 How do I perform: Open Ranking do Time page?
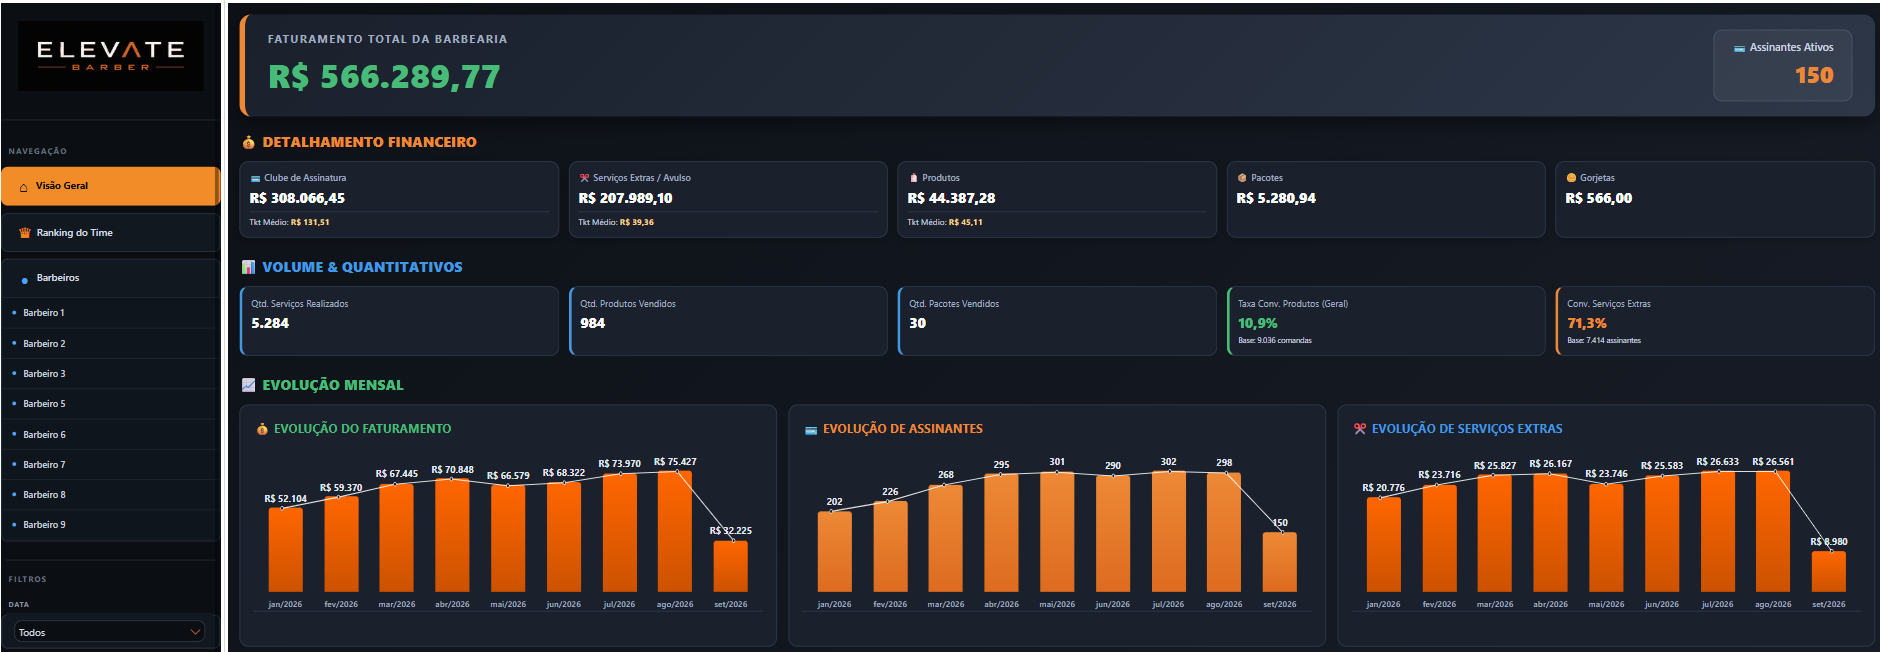point(110,232)
